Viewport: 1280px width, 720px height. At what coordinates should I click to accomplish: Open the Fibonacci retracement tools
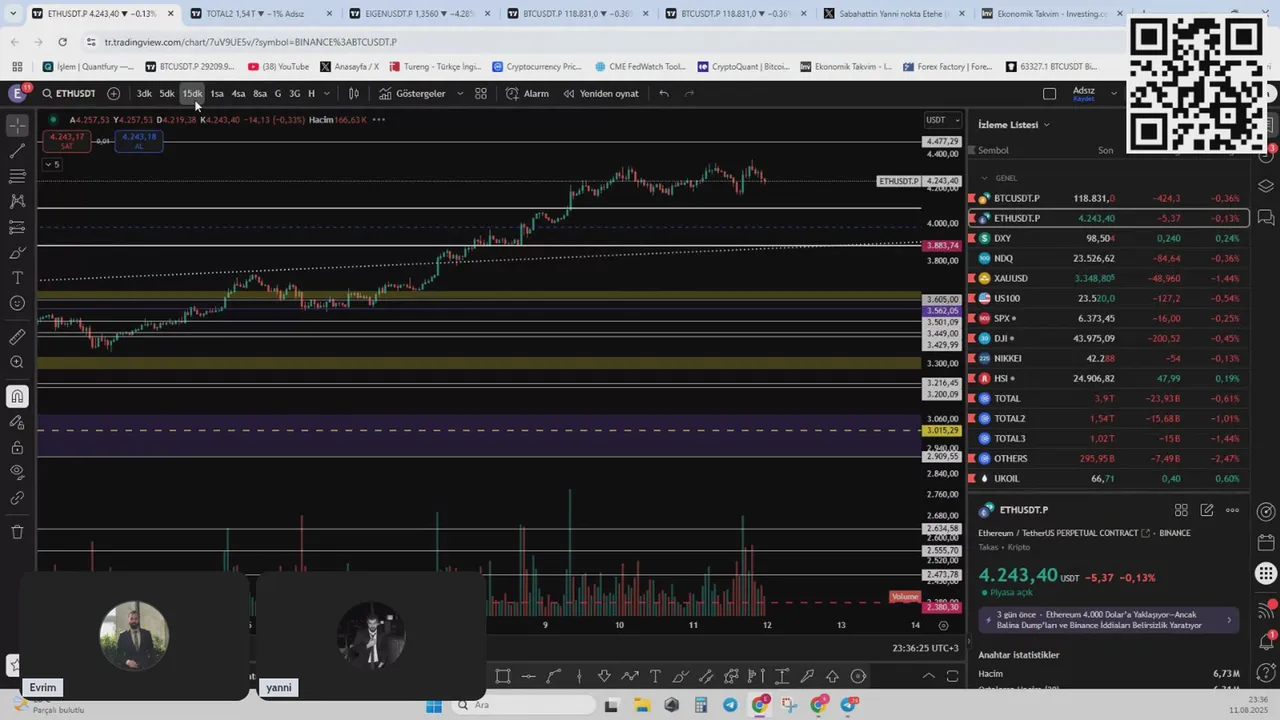pyautogui.click(x=17, y=176)
